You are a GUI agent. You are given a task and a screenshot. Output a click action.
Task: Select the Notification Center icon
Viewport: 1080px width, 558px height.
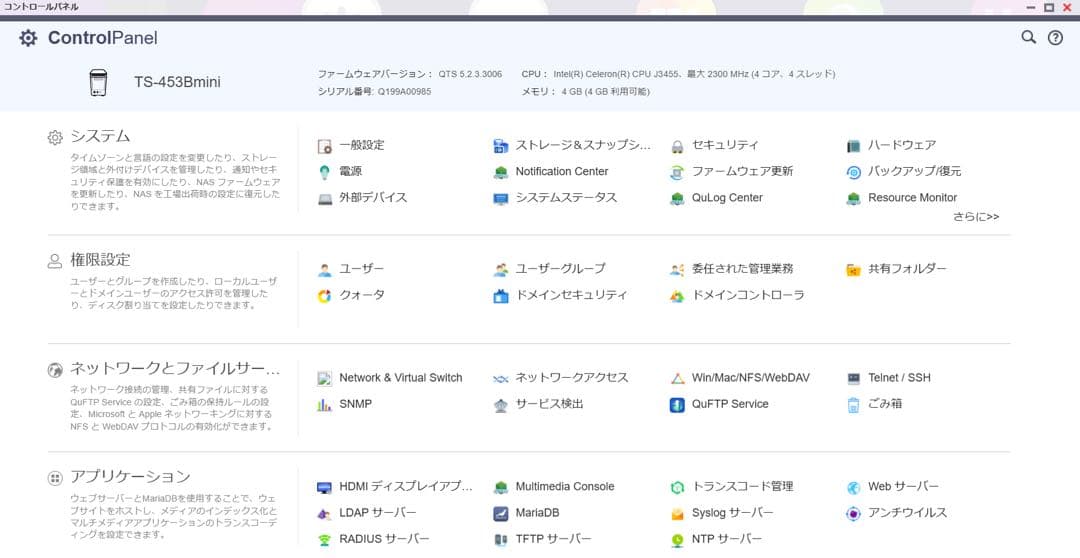(x=501, y=172)
